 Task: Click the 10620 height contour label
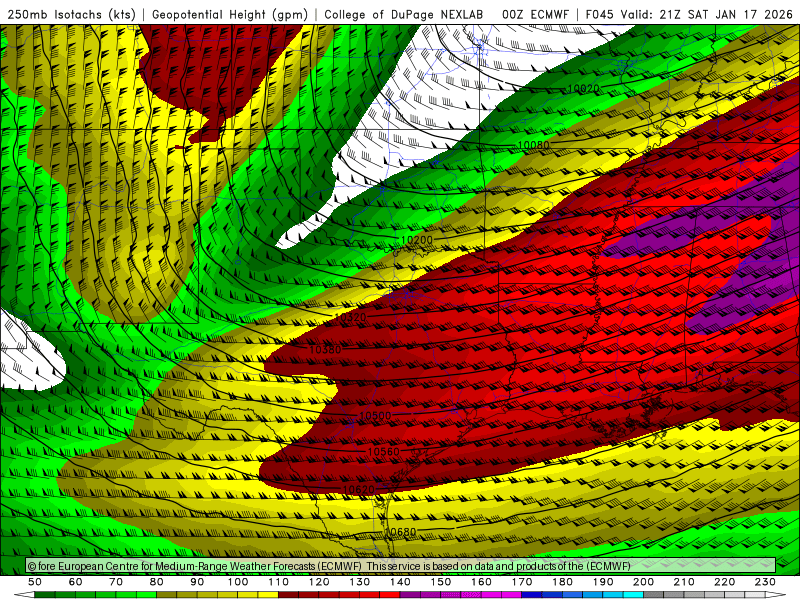pos(359,490)
